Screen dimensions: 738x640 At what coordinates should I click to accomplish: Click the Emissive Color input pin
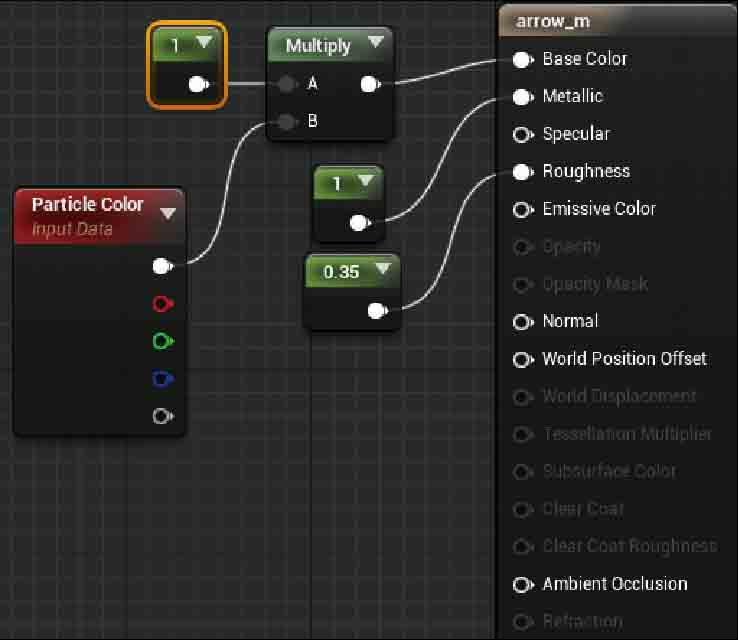(x=521, y=209)
